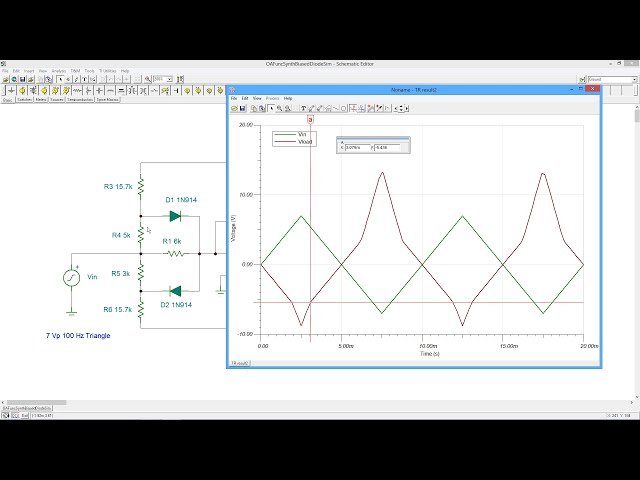Image resolution: width=640 pixels, height=480 pixels.
Task: Switch to the Switches component tab
Action: pyautogui.click(x=24, y=100)
